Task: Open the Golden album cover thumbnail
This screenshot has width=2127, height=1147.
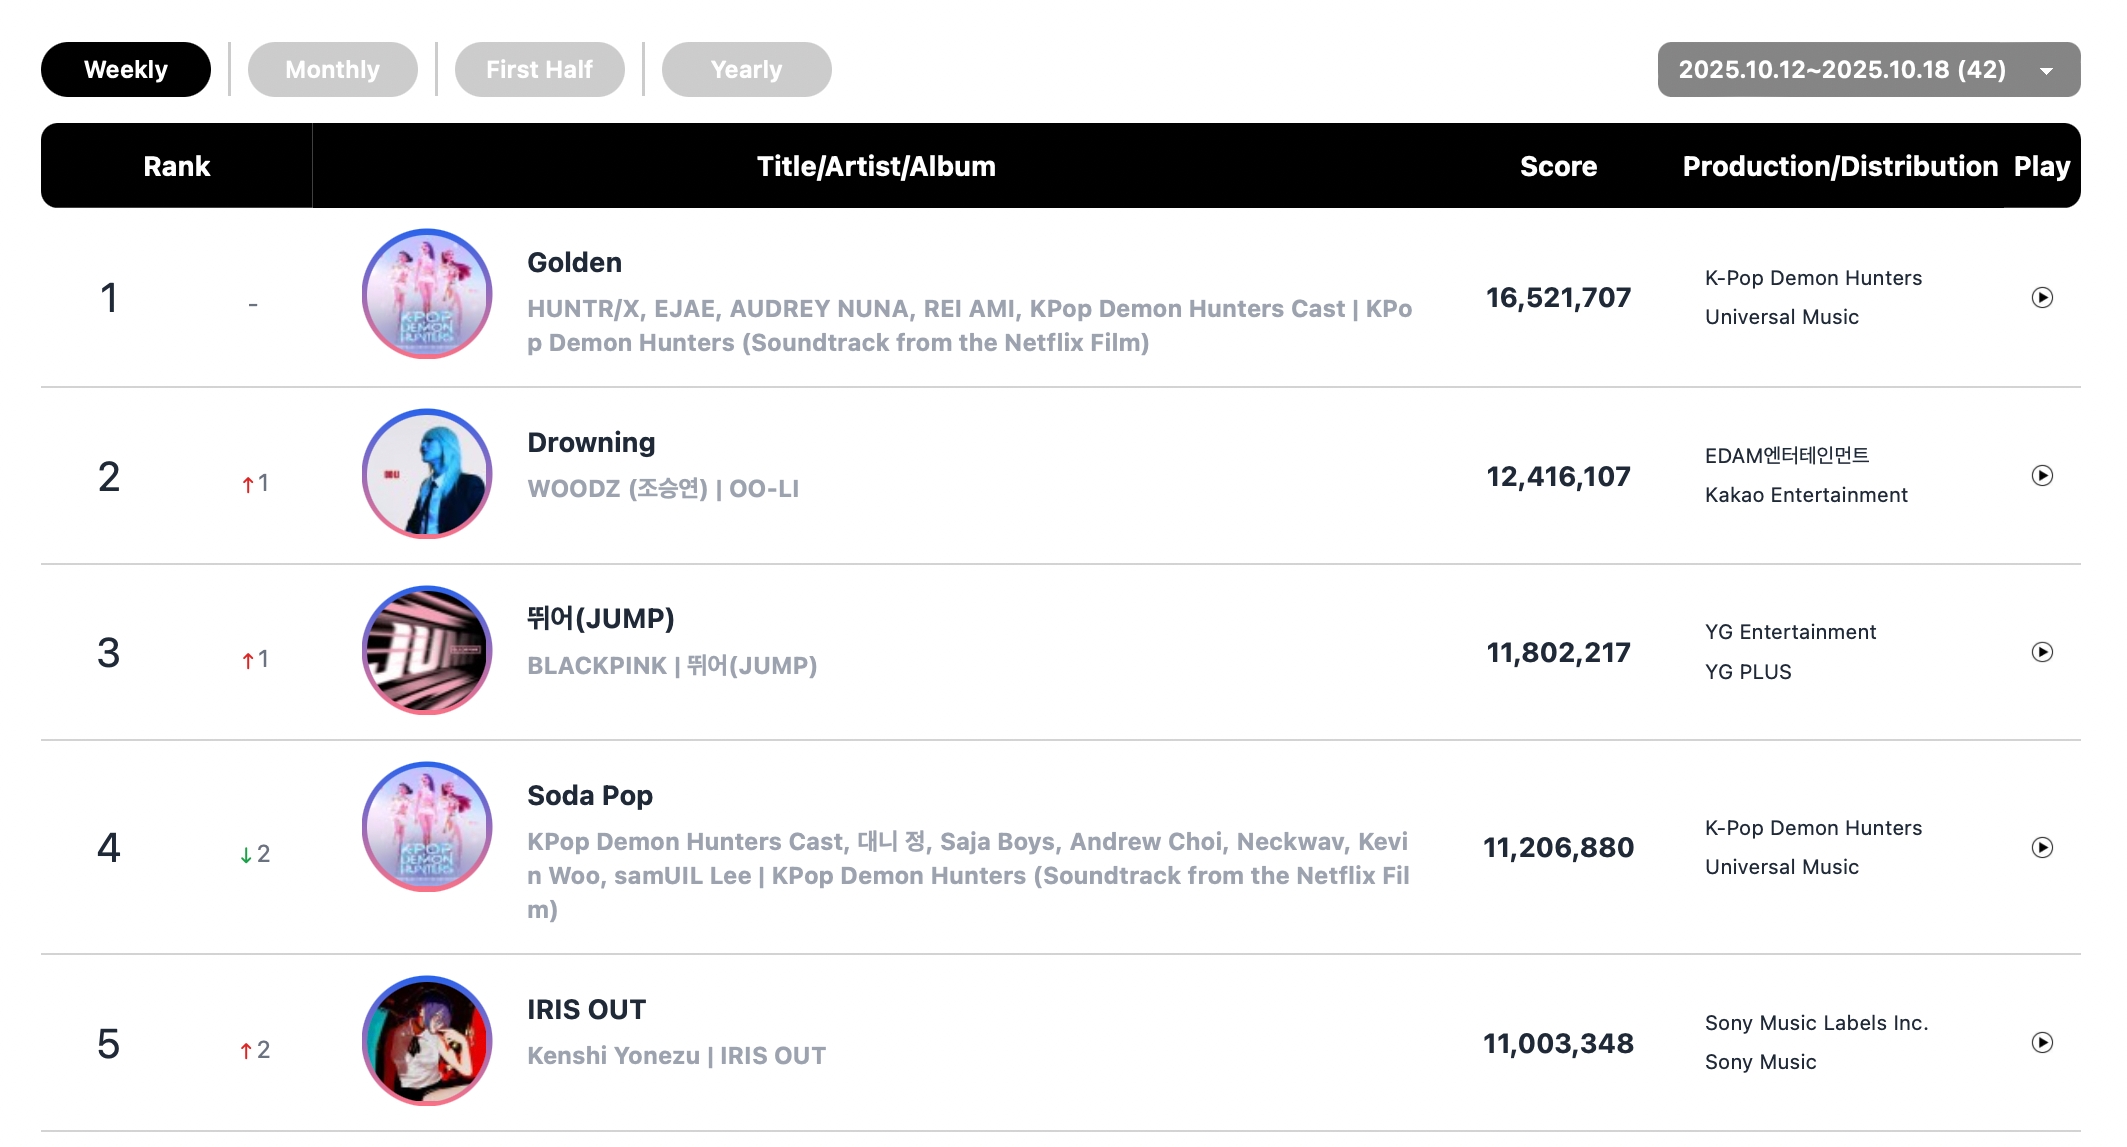Action: click(x=427, y=294)
